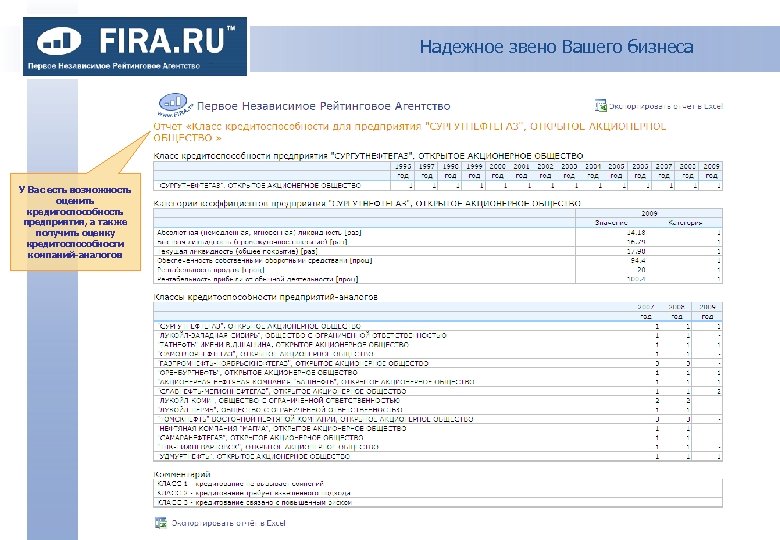Click the small FIRA globe logo in the report header
Viewport: 780px width, 540px height.
click(175, 104)
